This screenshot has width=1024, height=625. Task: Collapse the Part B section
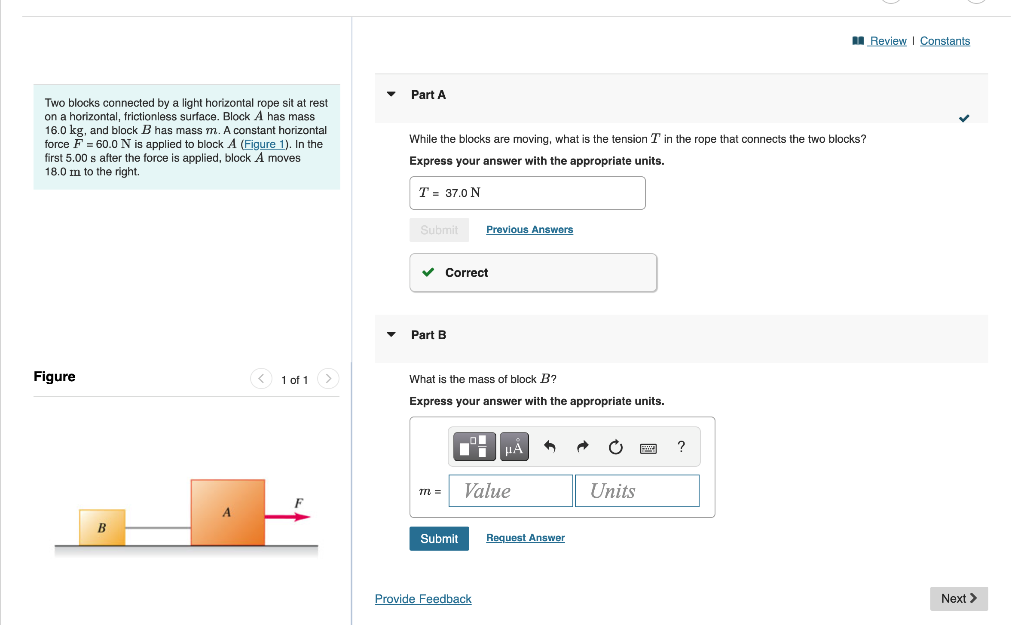[x=390, y=335]
